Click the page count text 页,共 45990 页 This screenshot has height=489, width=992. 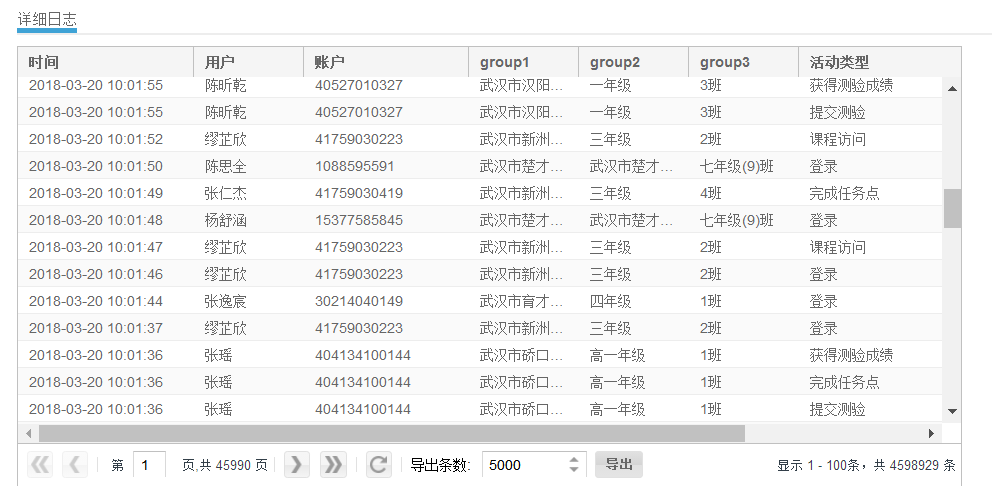(x=225, y=466)
